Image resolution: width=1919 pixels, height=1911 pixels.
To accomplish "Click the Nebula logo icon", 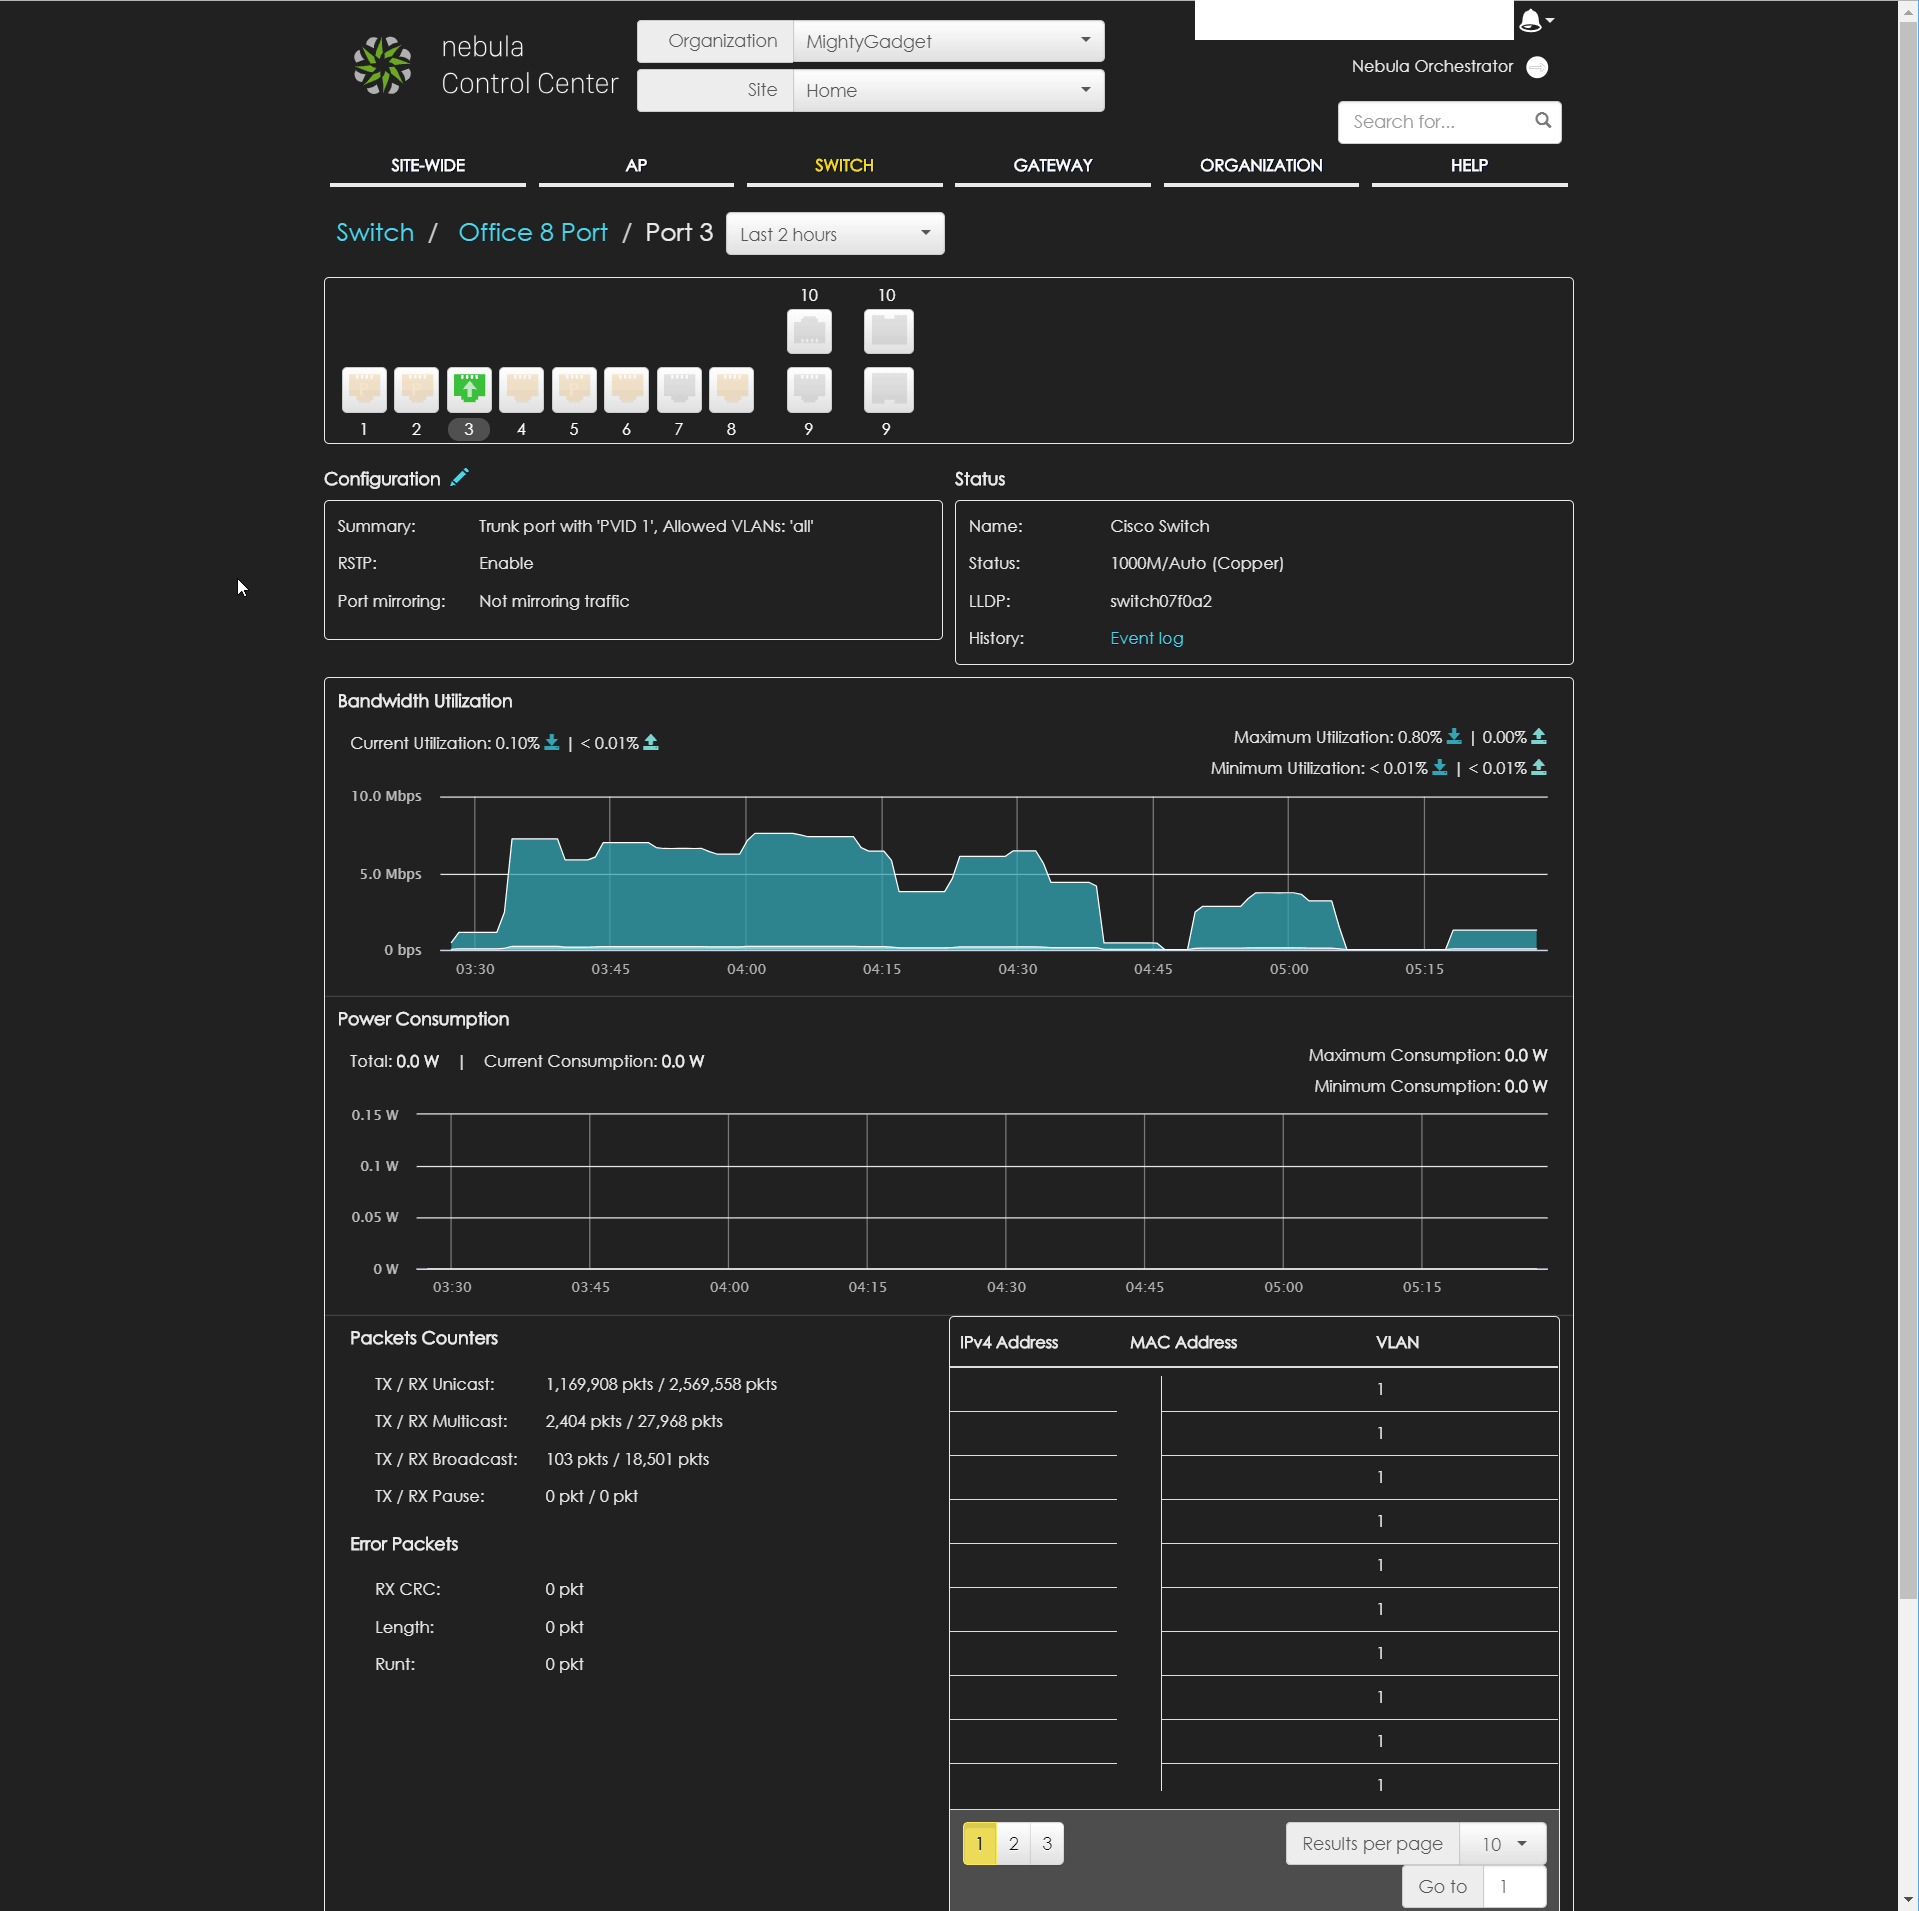I will [382, 66].
